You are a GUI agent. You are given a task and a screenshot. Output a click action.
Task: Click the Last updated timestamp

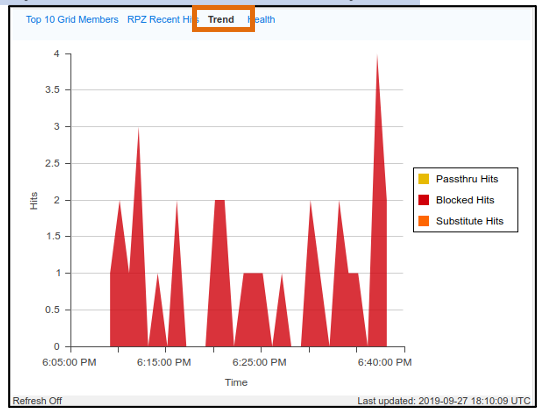click(444, 401)
